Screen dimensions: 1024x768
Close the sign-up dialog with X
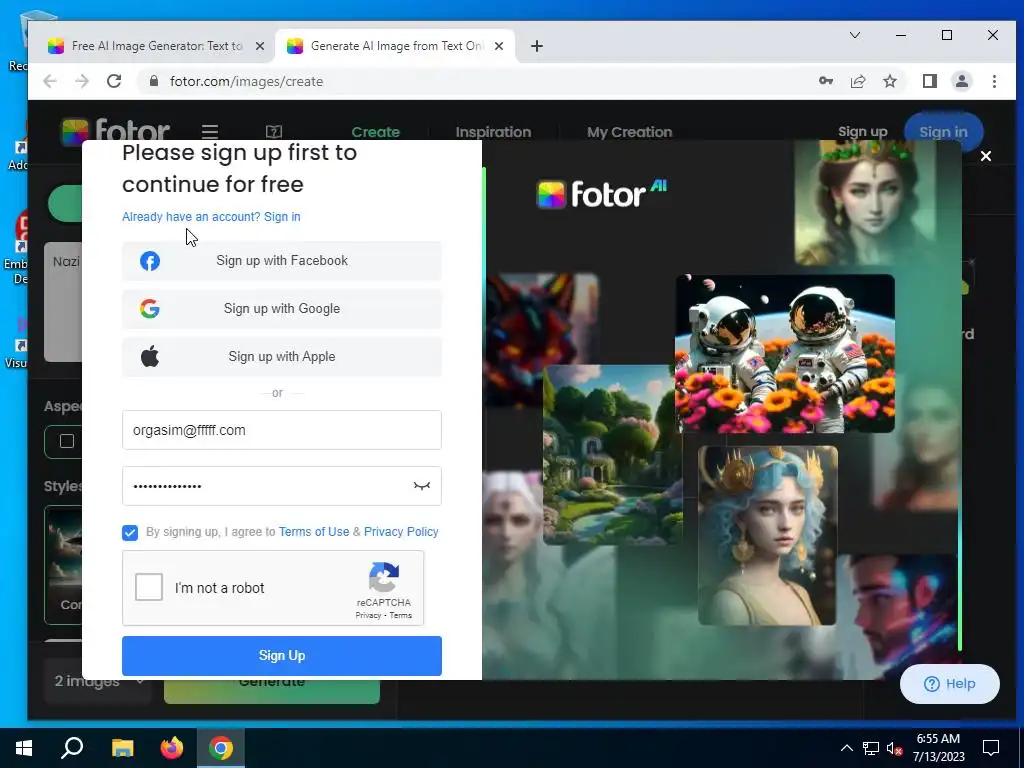(985, 156)
